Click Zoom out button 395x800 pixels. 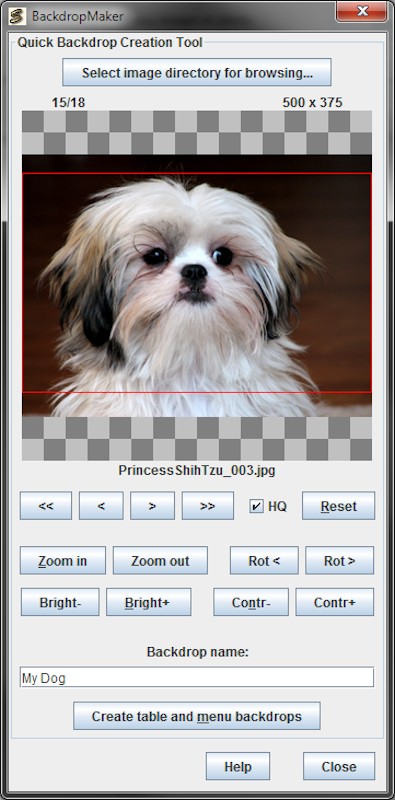point(160,560)
